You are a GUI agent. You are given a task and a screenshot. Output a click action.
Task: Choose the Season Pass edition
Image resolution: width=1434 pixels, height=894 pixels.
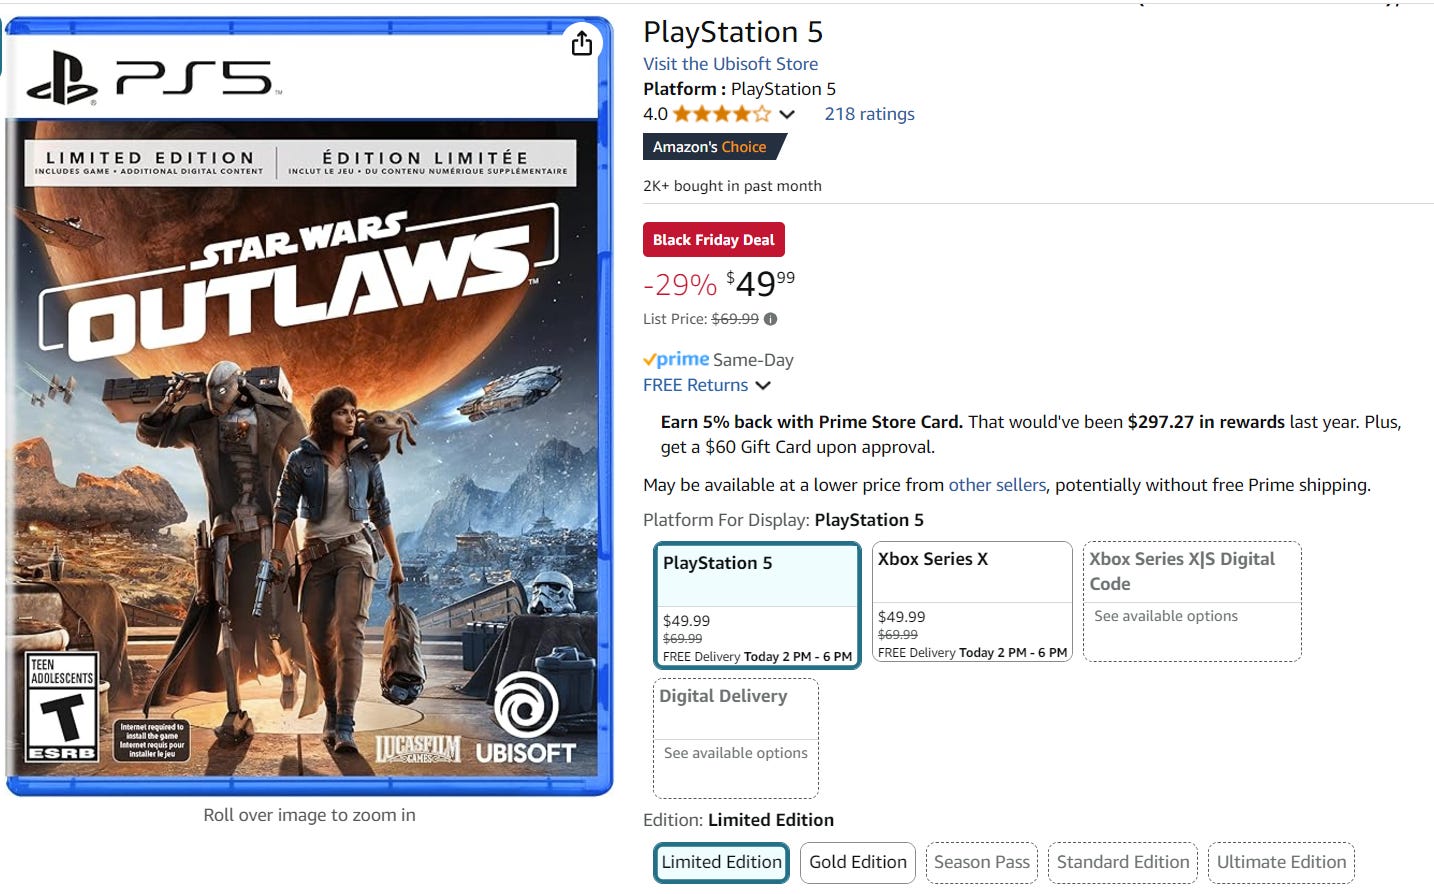pos(982,862)
